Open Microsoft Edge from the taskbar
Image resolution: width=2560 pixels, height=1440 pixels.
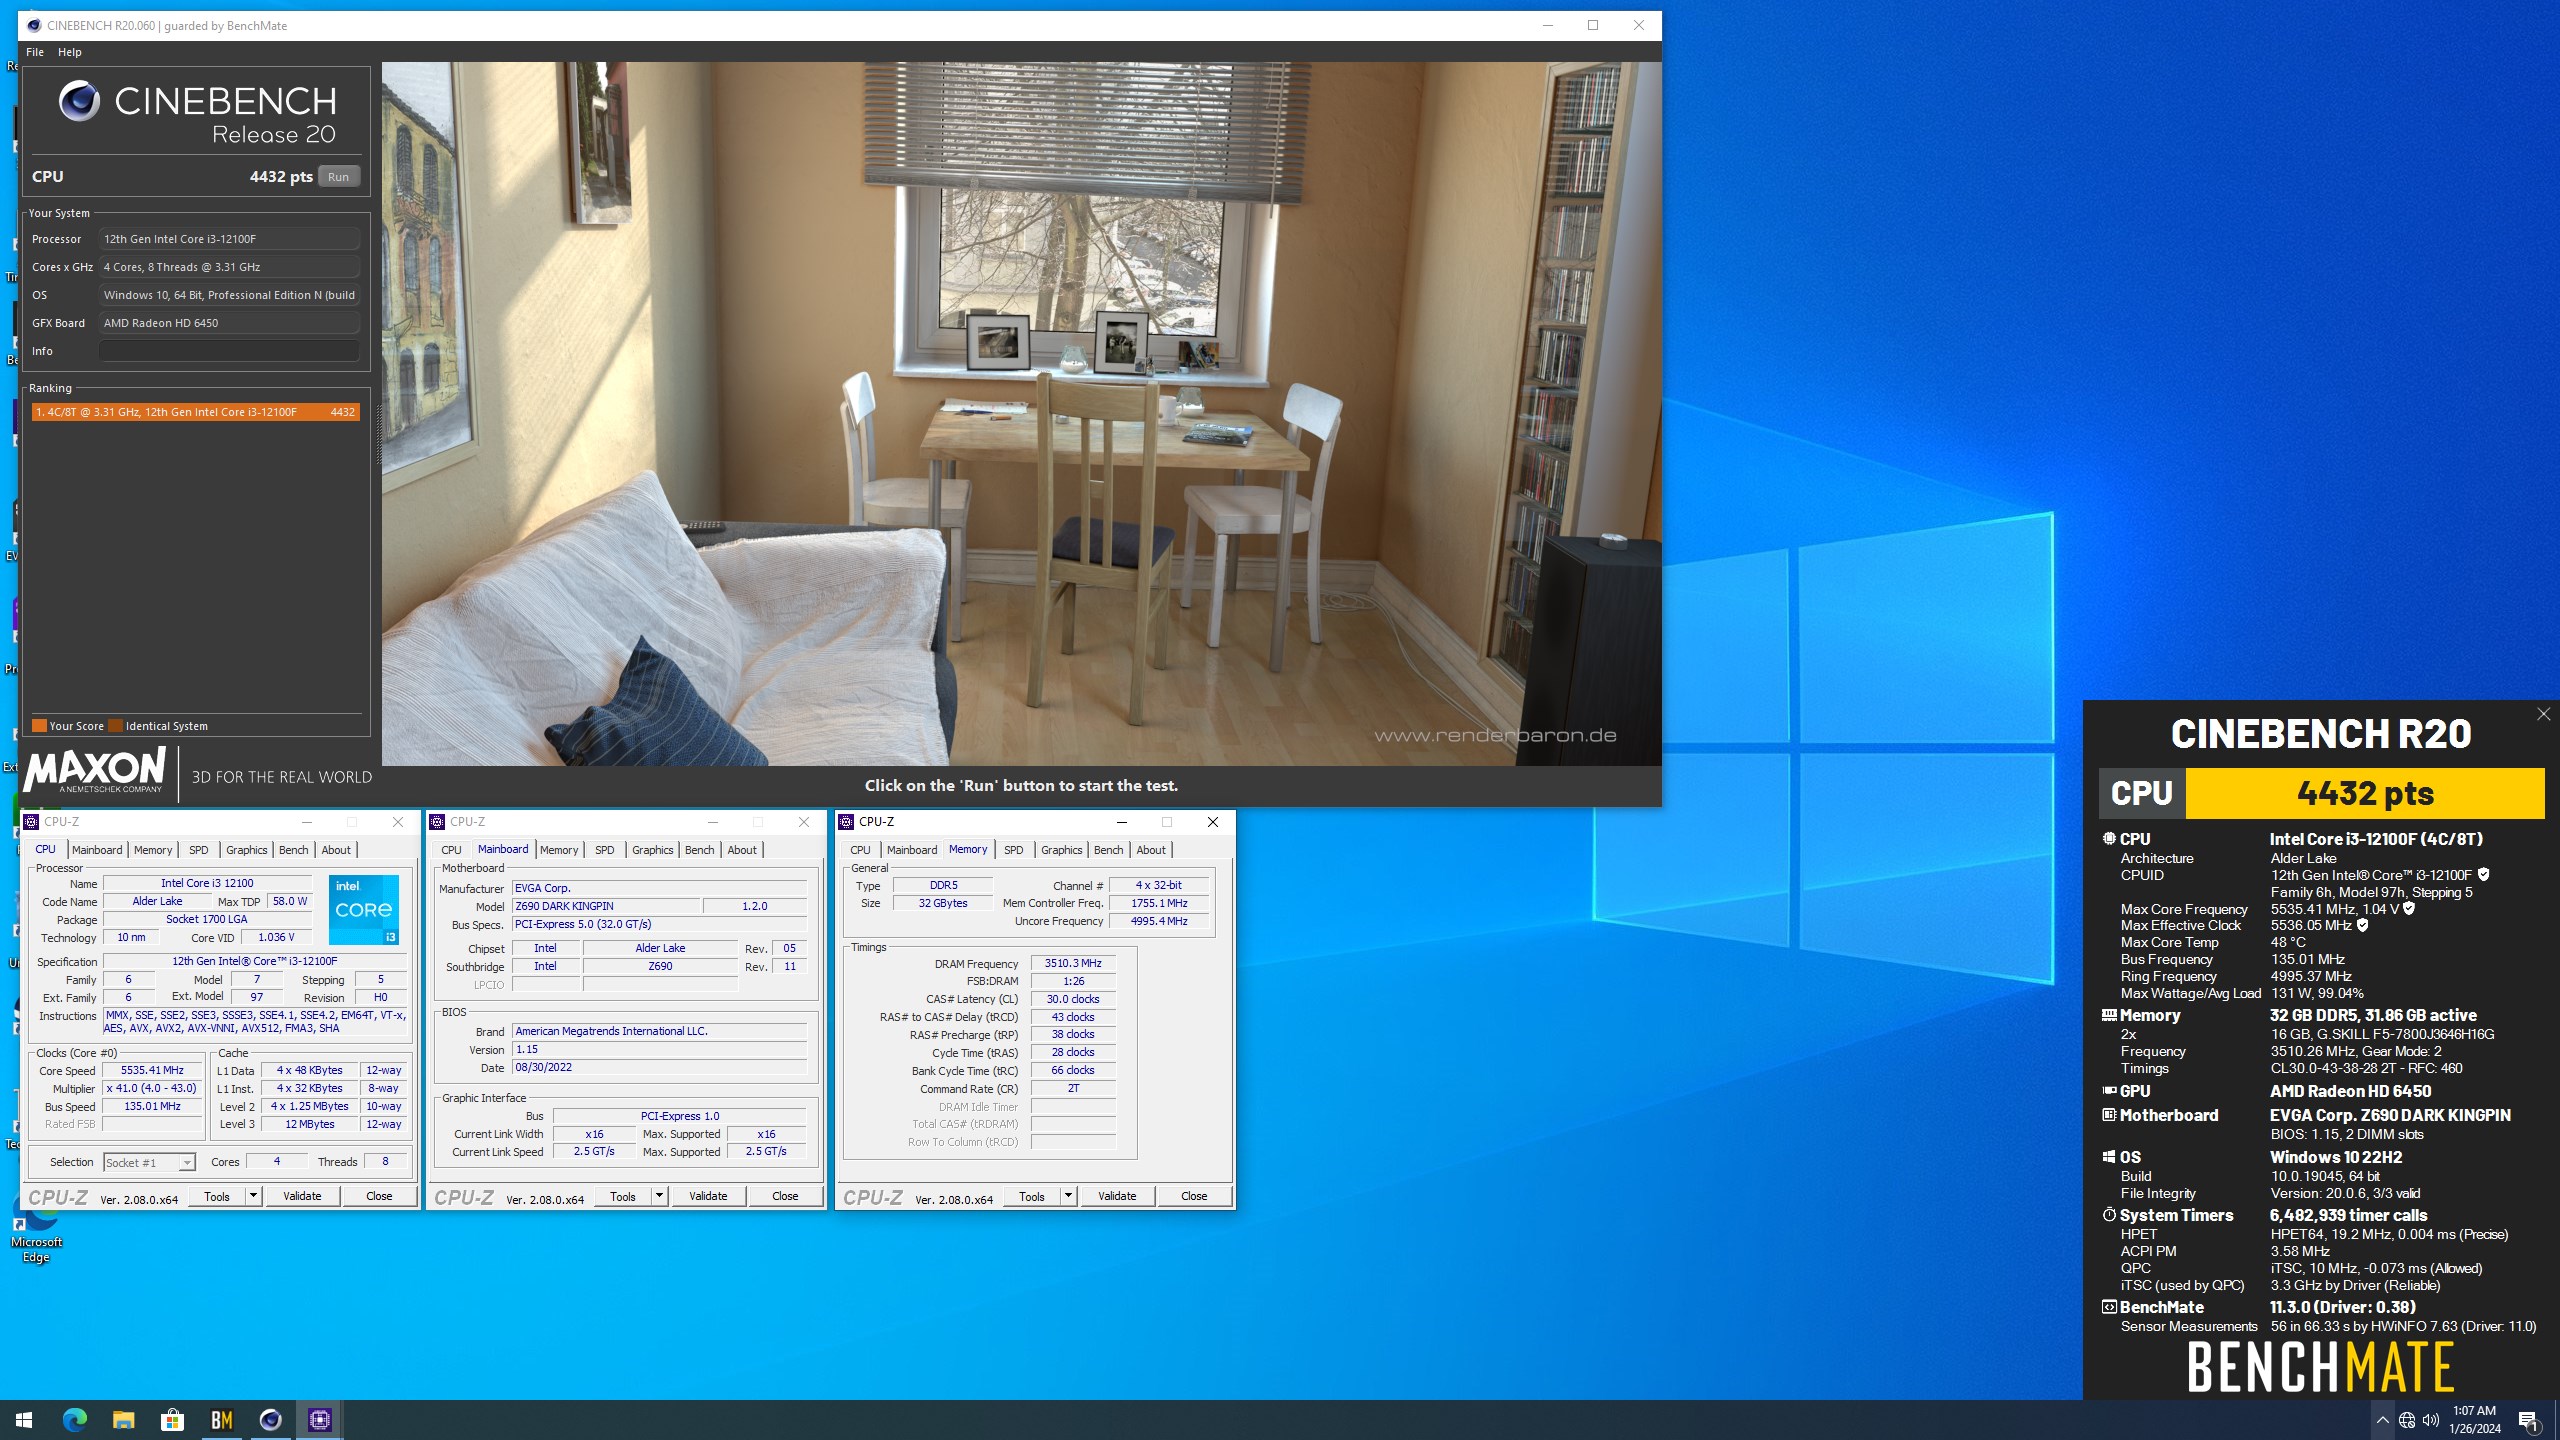click(75, 1419)
